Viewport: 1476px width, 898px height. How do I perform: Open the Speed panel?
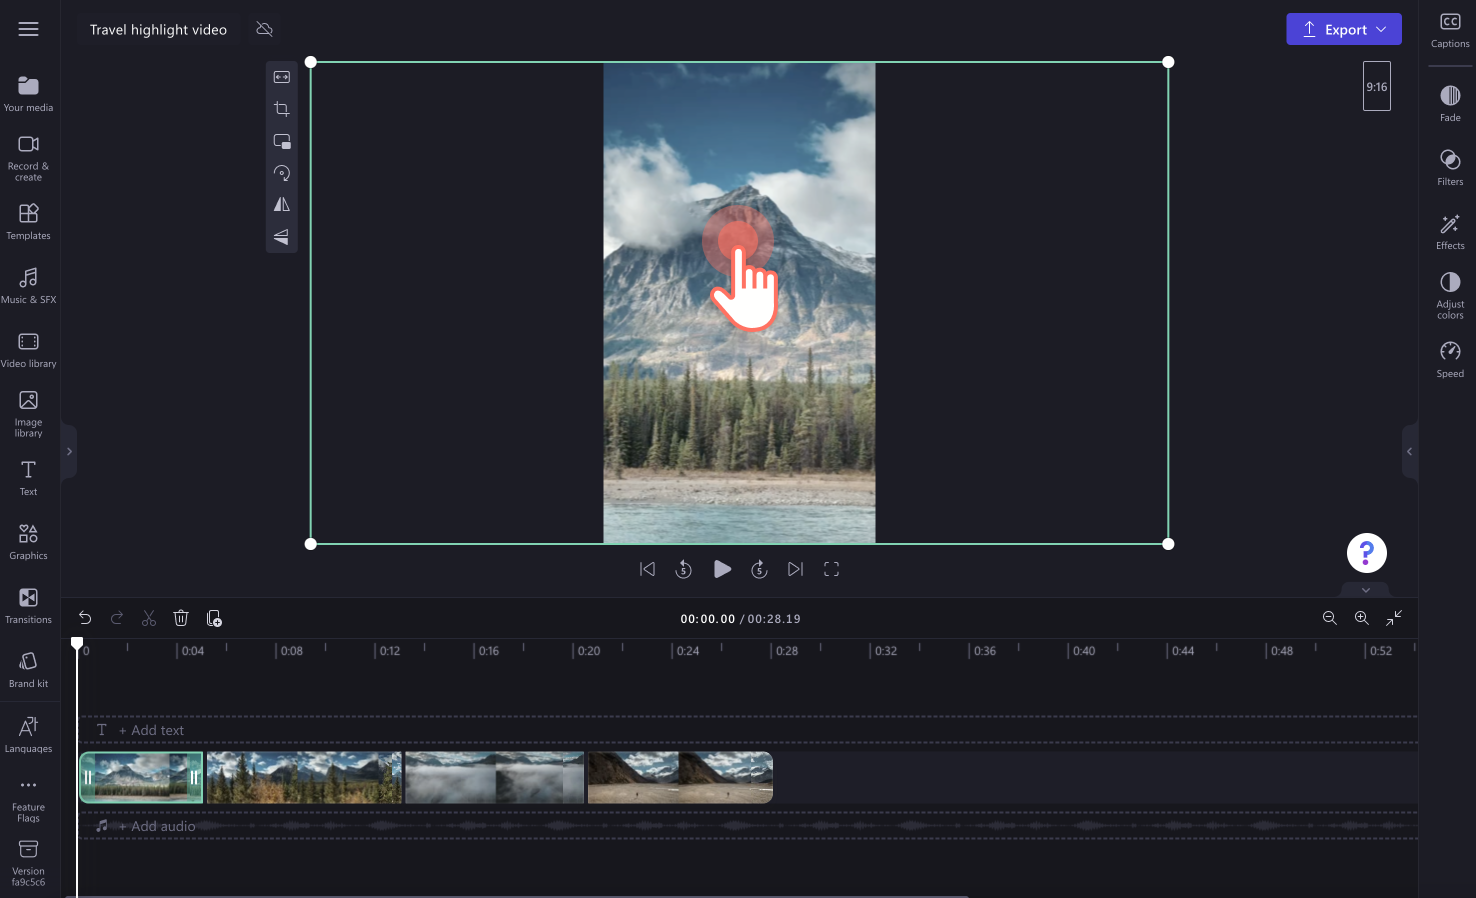[x=1450, y=360]
